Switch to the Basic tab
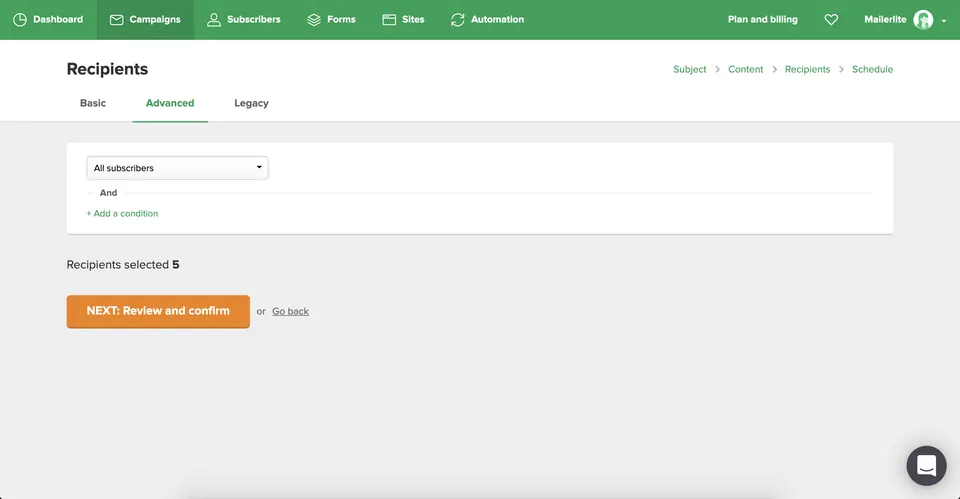 tap(93, 103)
